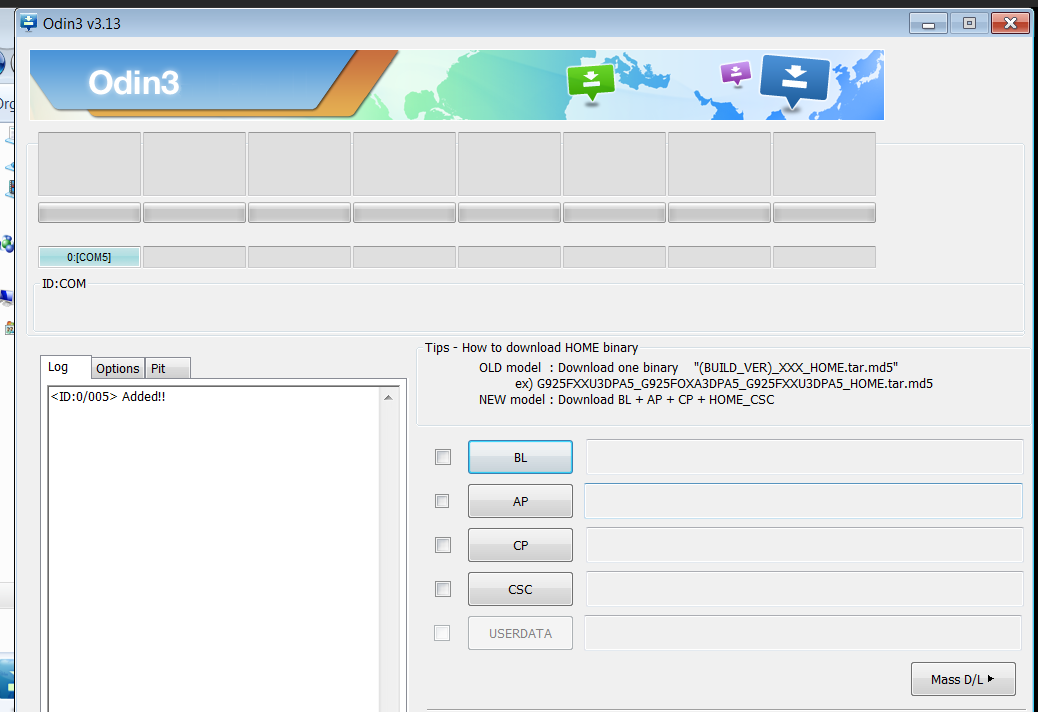
Task: Click the Odin3 banner image
Action: tap(457, 85)
